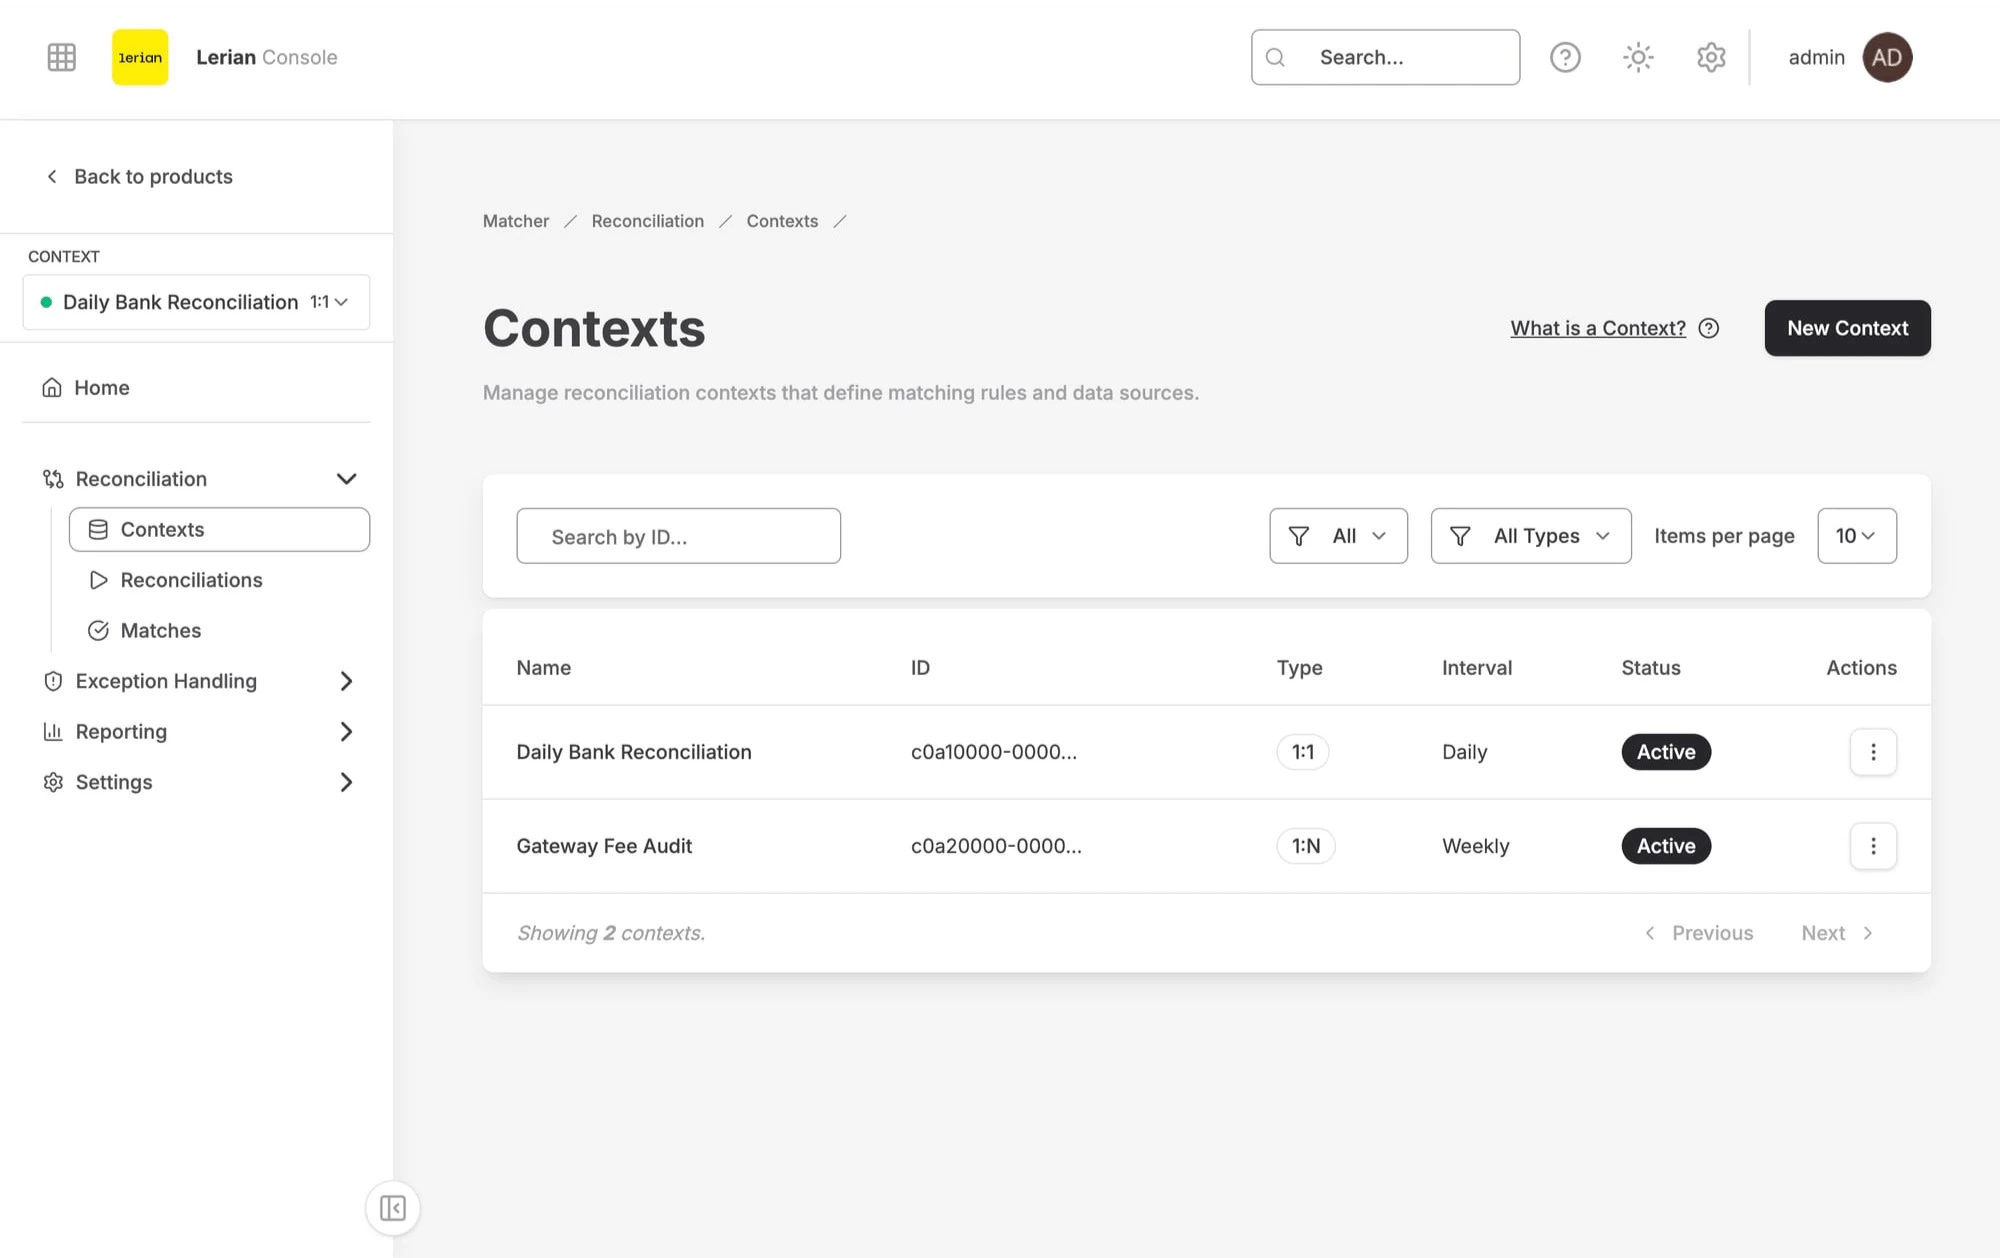Open the Matches sidebar item
The width and height of the screenshot is (2000, 1258).
160,631
